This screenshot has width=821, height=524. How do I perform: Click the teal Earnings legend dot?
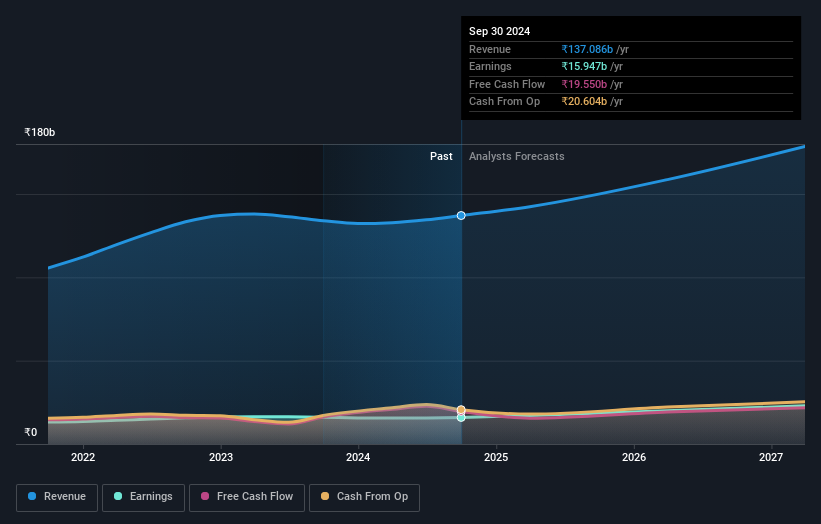[118, 496]
